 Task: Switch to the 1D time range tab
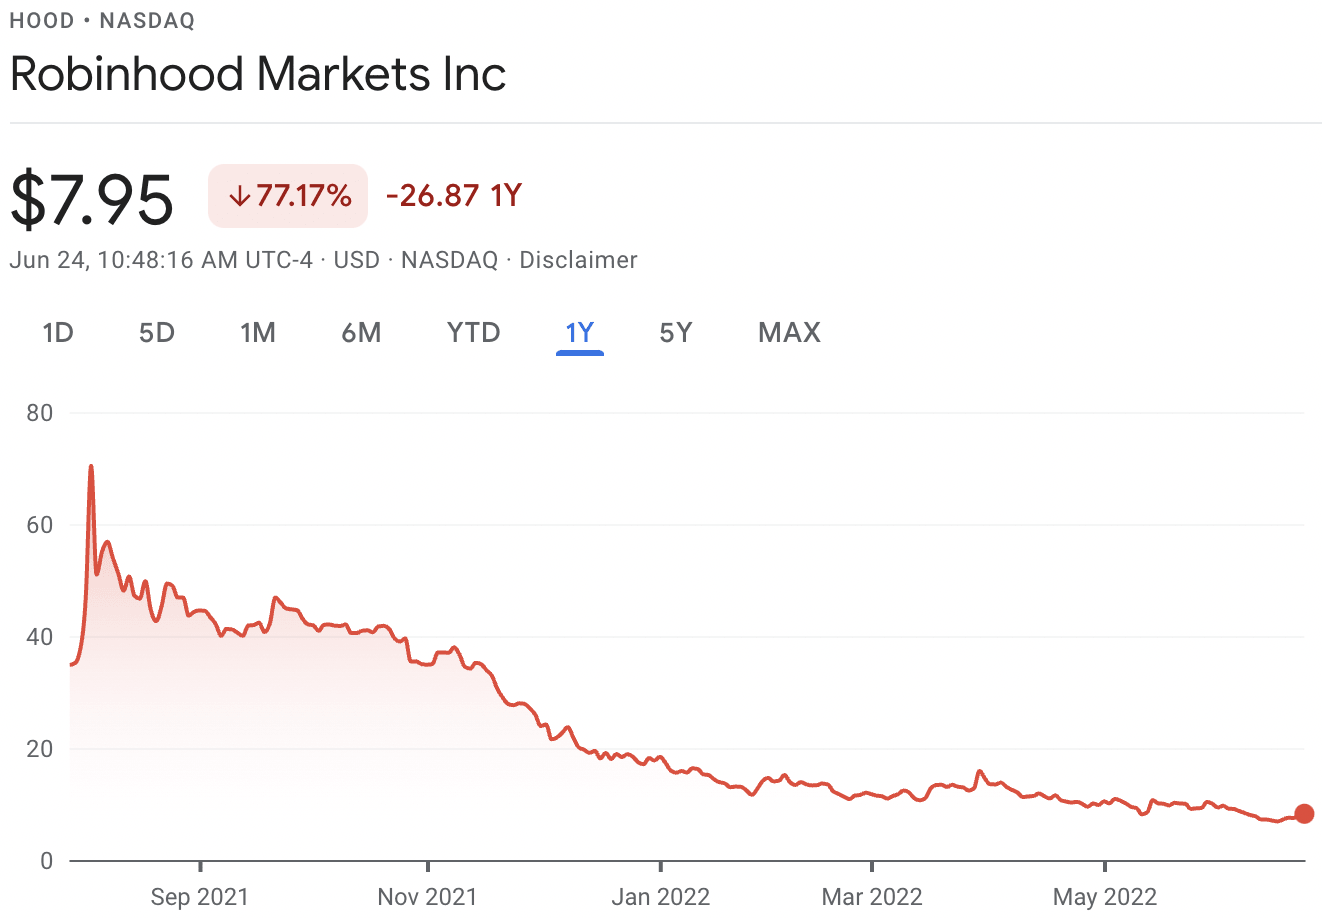point(57,332)
